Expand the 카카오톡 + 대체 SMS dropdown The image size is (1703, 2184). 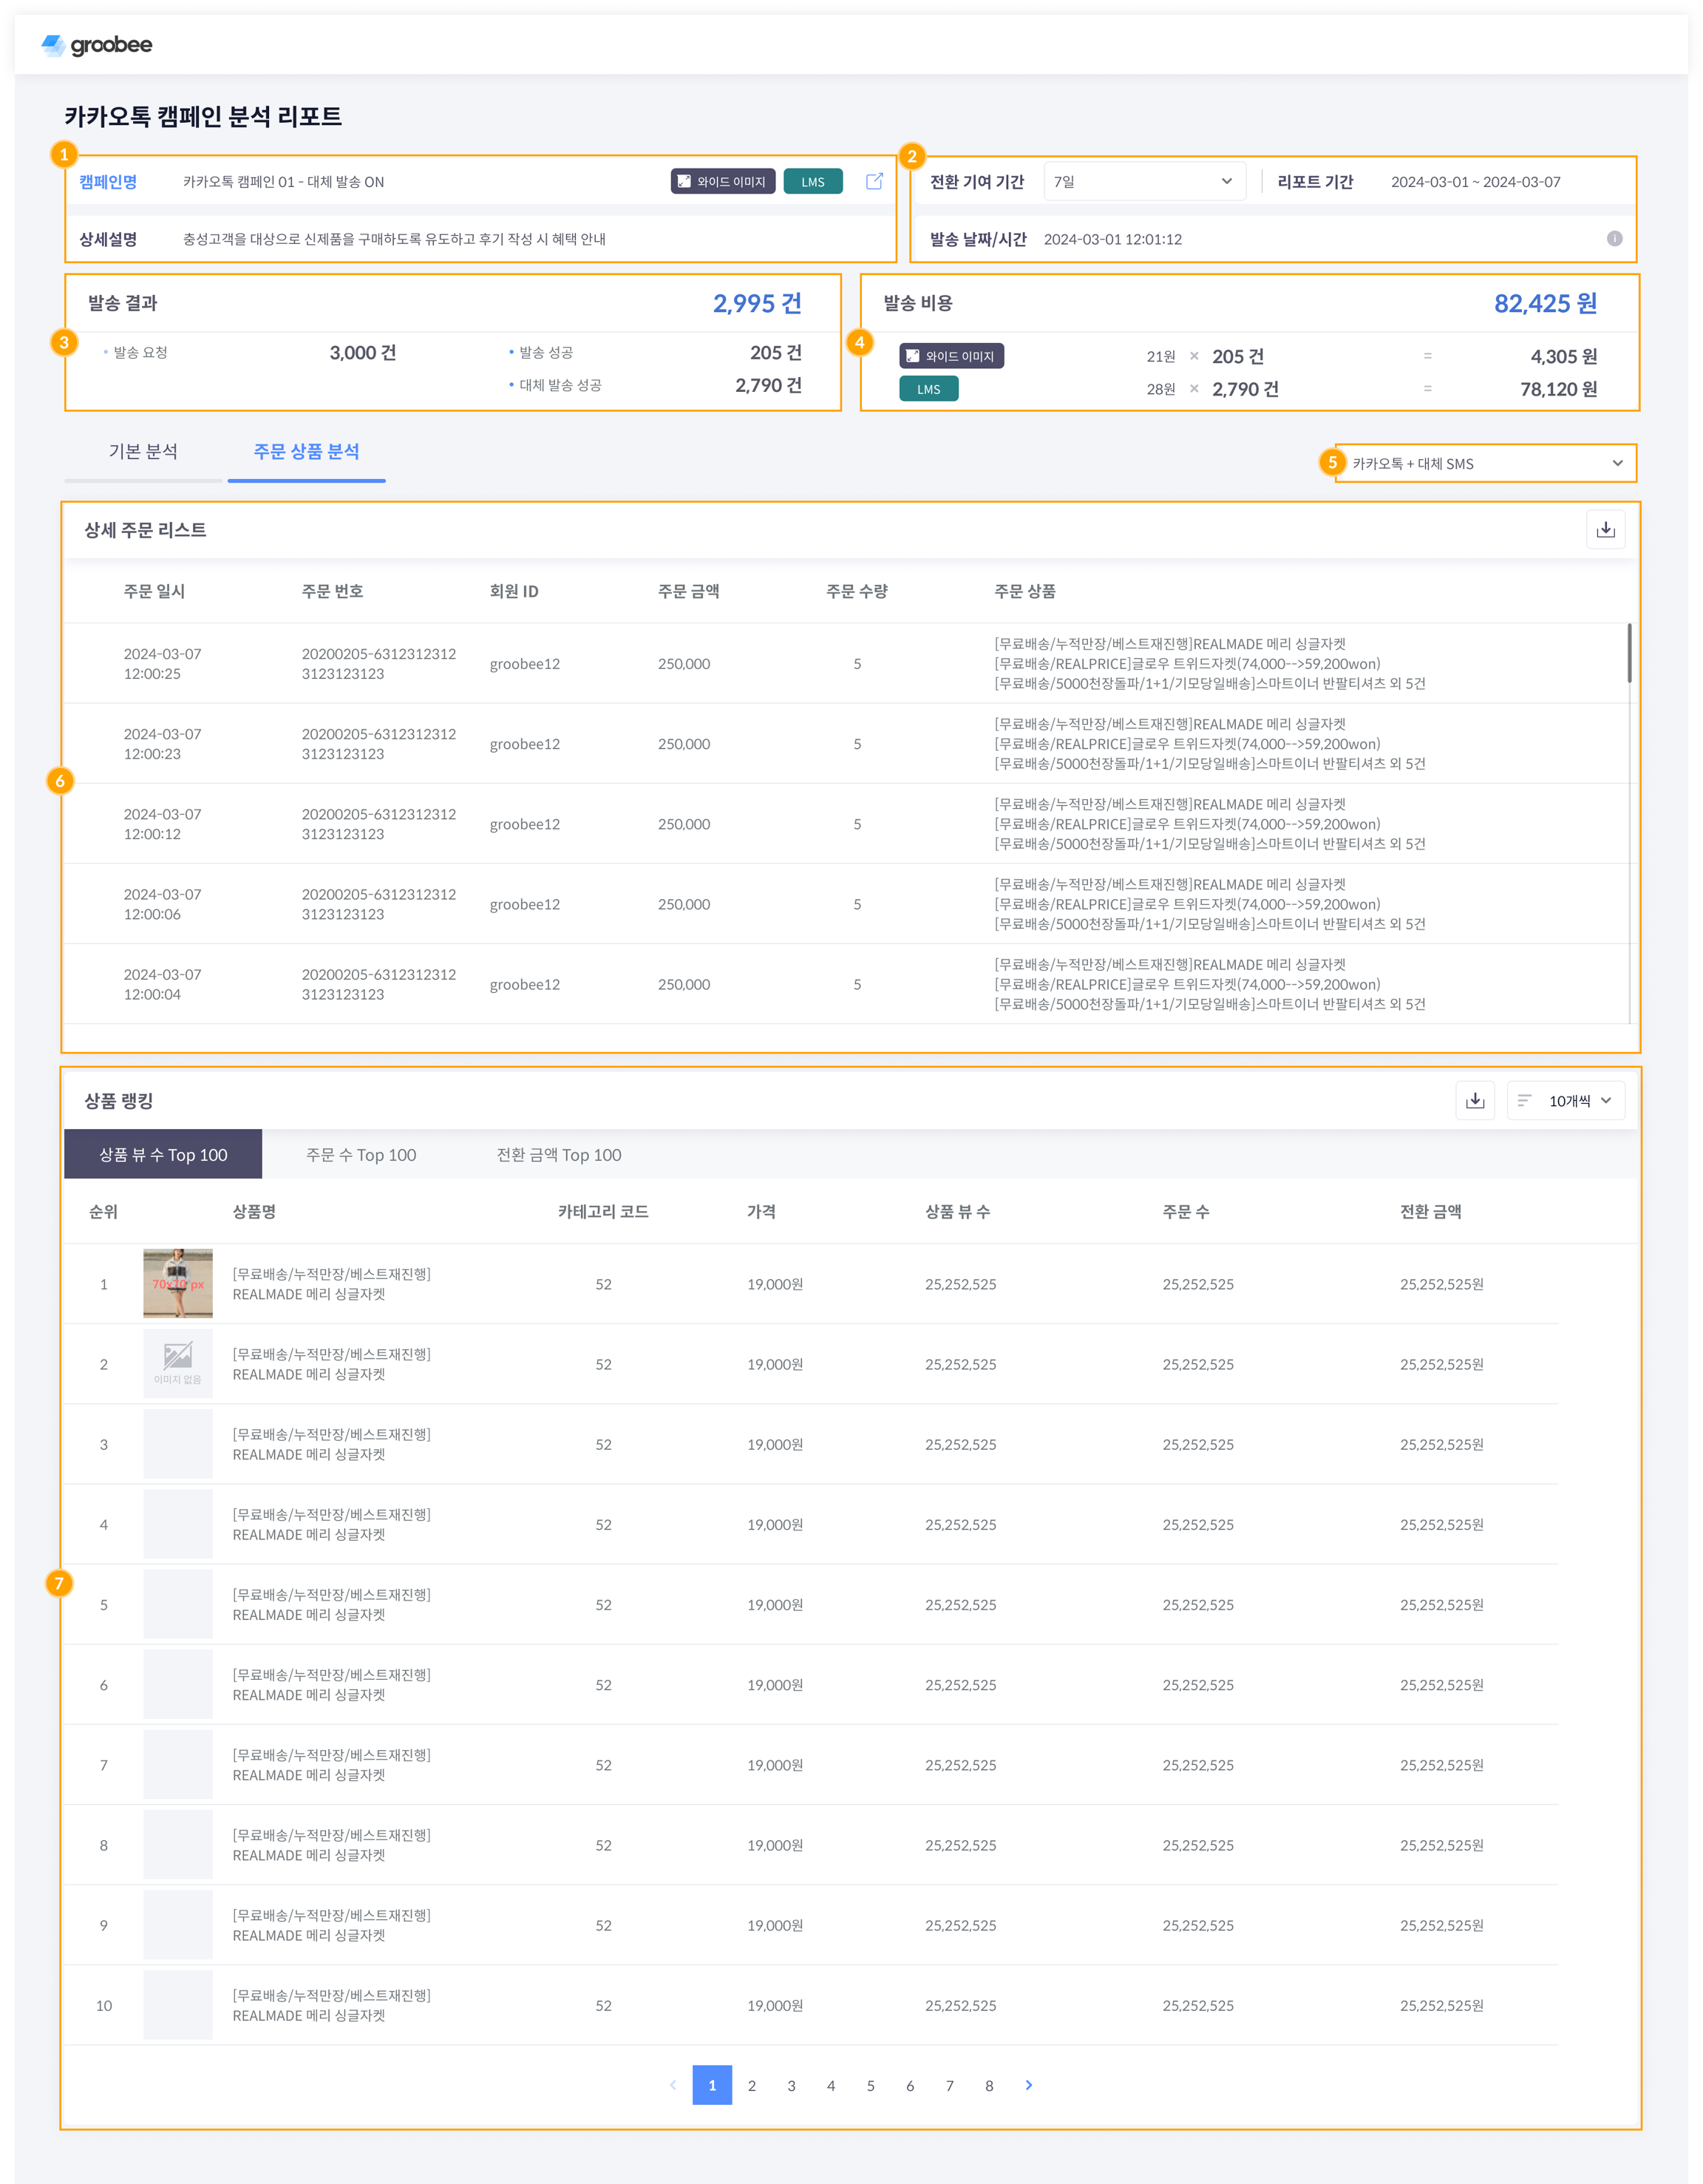(1486, 463)
